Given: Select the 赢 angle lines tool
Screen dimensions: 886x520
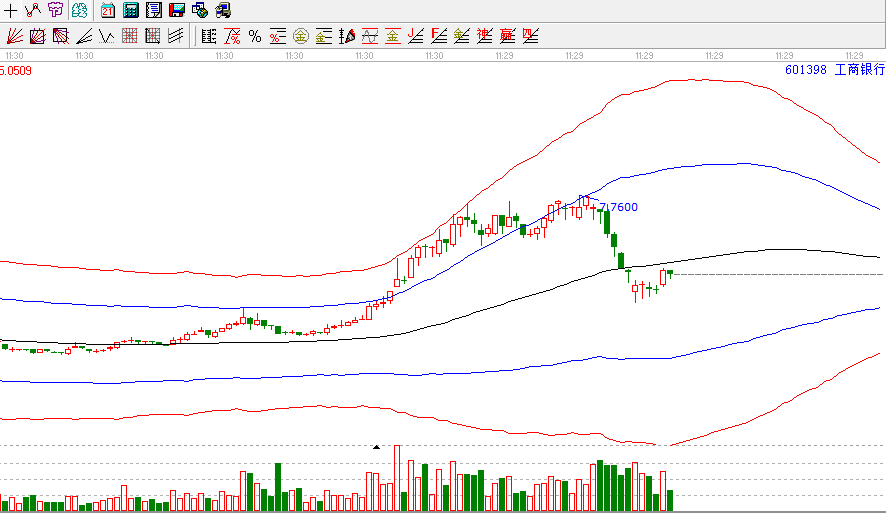Looking at the screenshot, I should (x=507, y=36).
